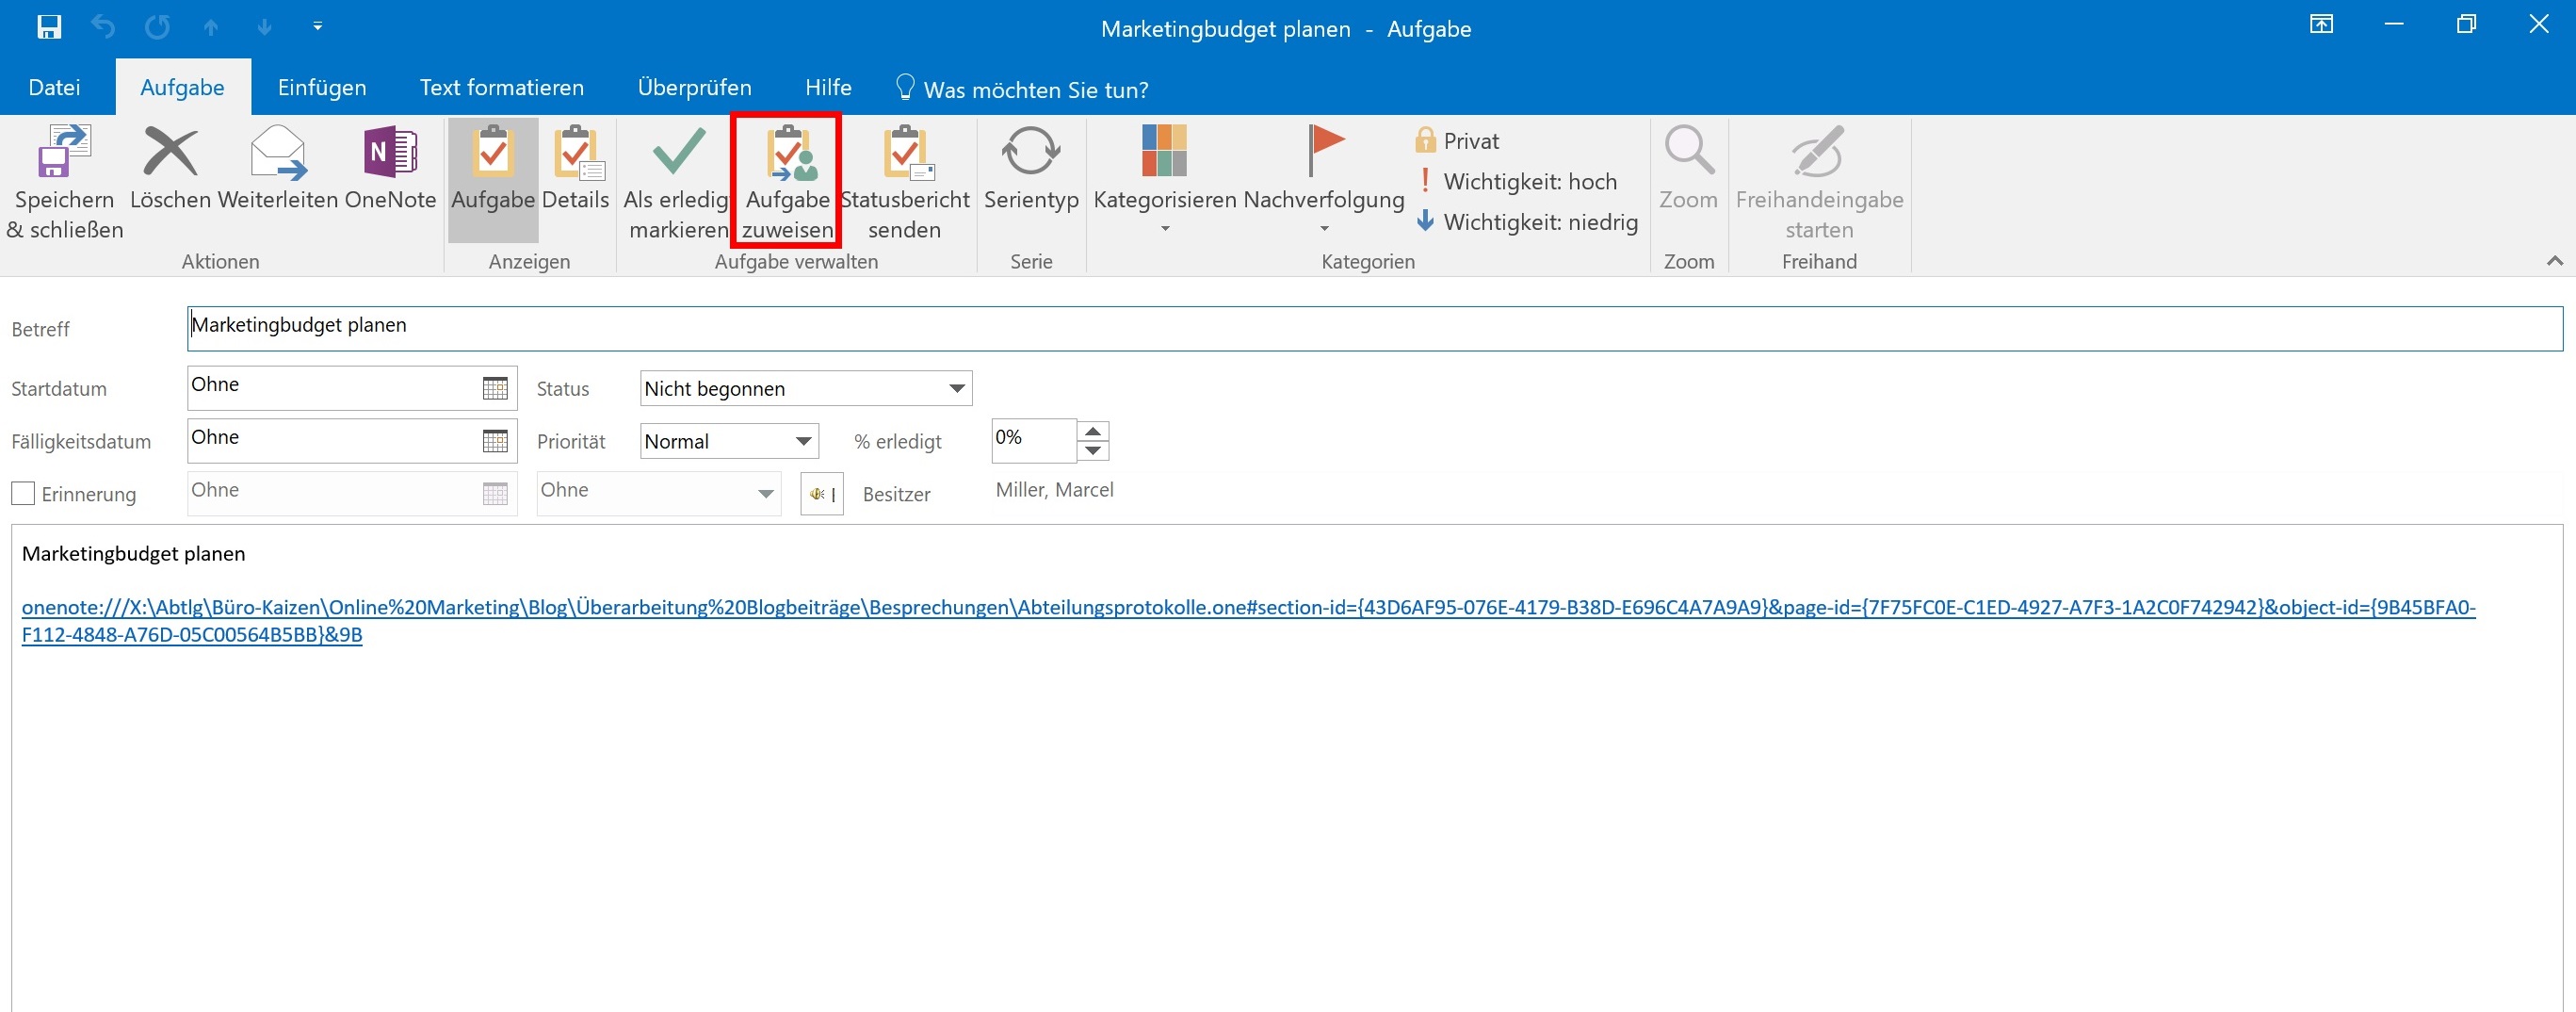Mark the task with Als erledigt markieren

click(x=678, y=181)
